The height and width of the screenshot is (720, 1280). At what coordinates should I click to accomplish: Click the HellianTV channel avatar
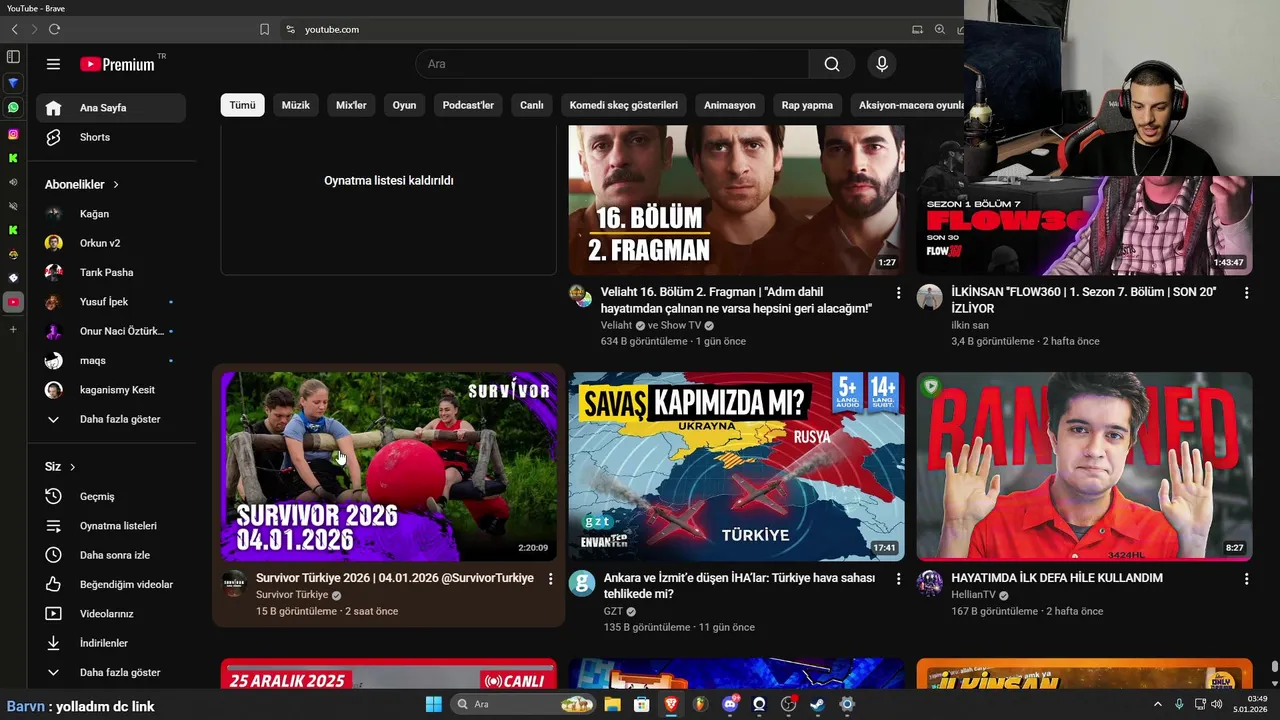point(930,583)
